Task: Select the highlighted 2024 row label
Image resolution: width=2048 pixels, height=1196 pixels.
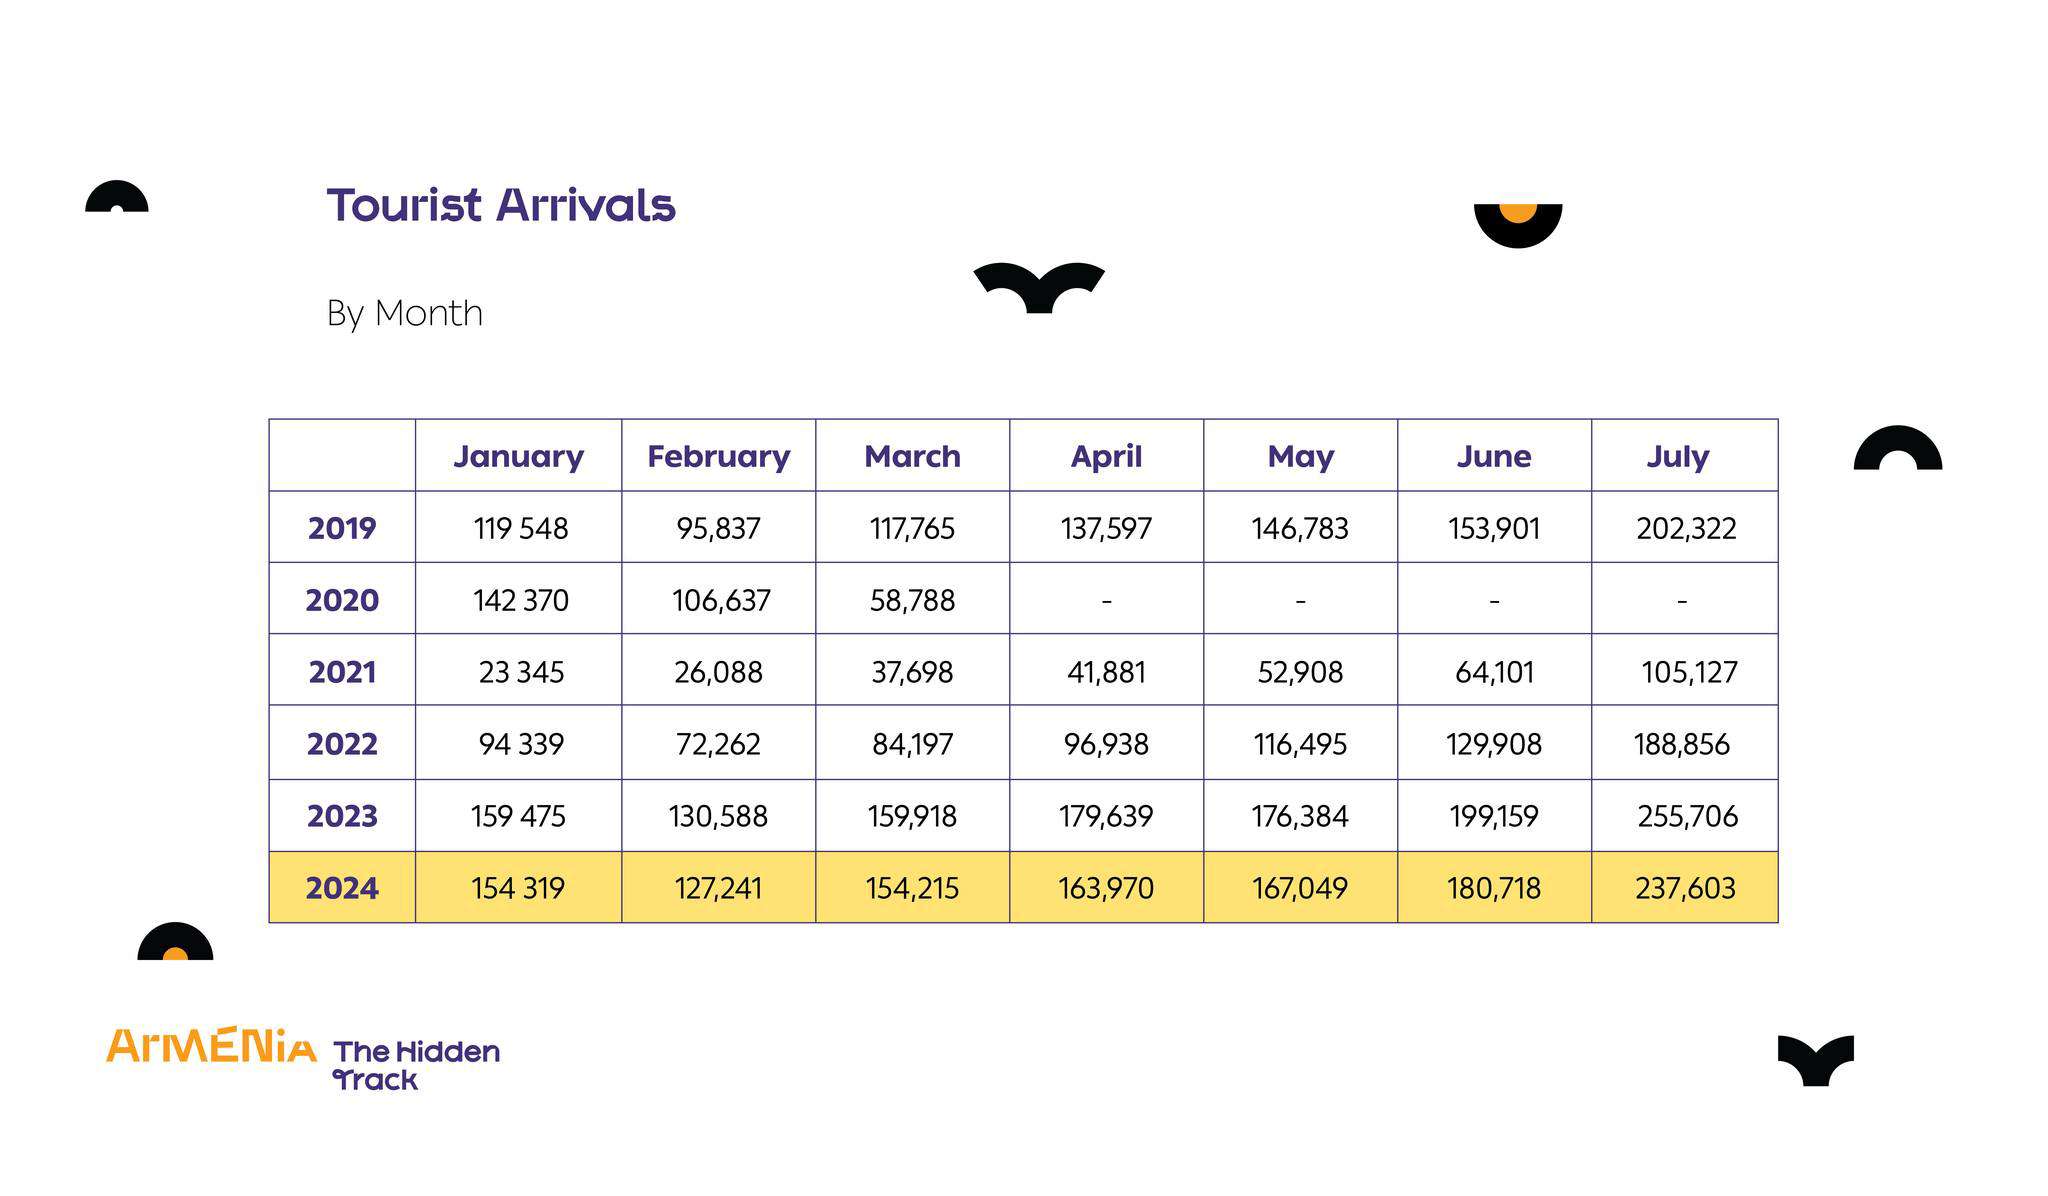Action: coord(342,888)
